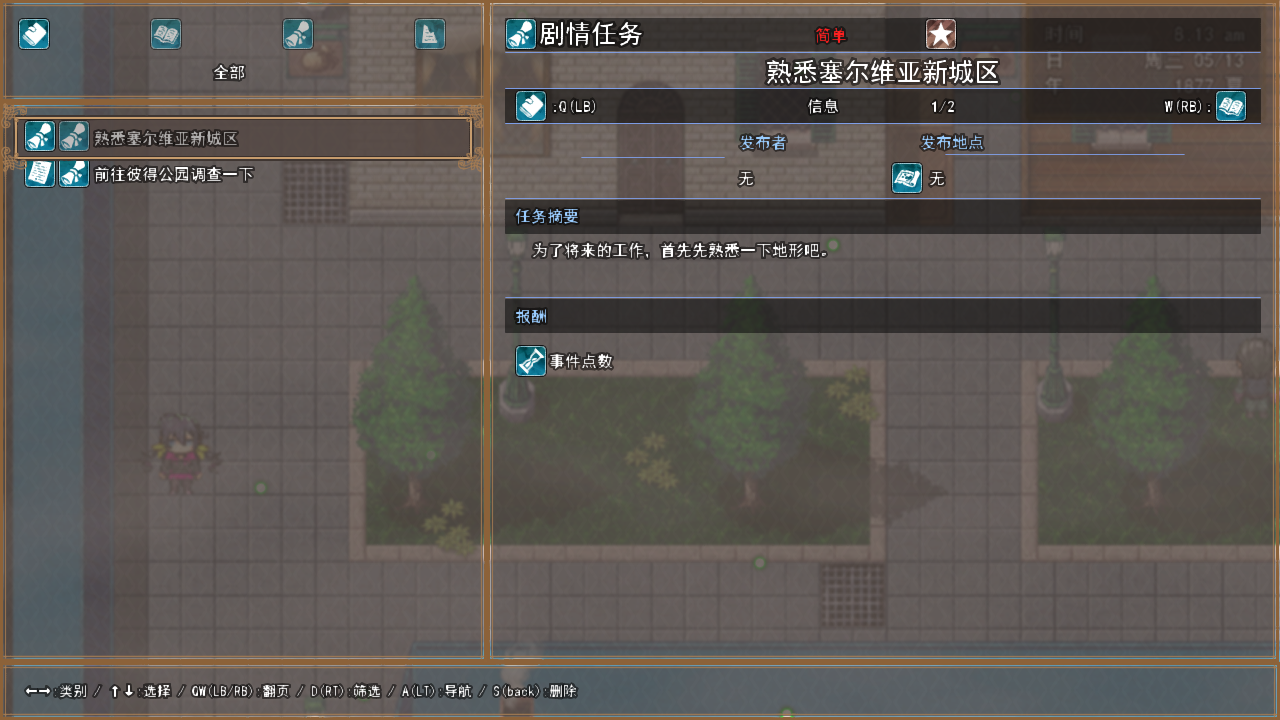The width and height of the screenshot is (1280, 720).
Task: Click the 无 value beside the map icon
Action: point(937,179)
